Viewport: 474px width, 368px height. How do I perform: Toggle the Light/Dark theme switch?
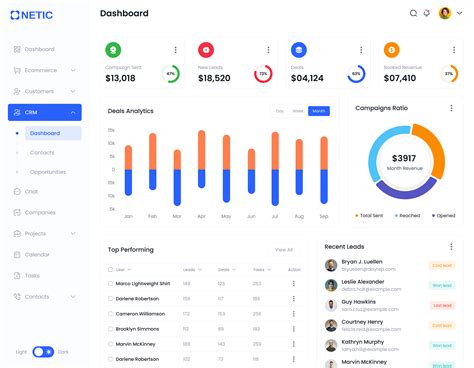click(x=43, y=352)
